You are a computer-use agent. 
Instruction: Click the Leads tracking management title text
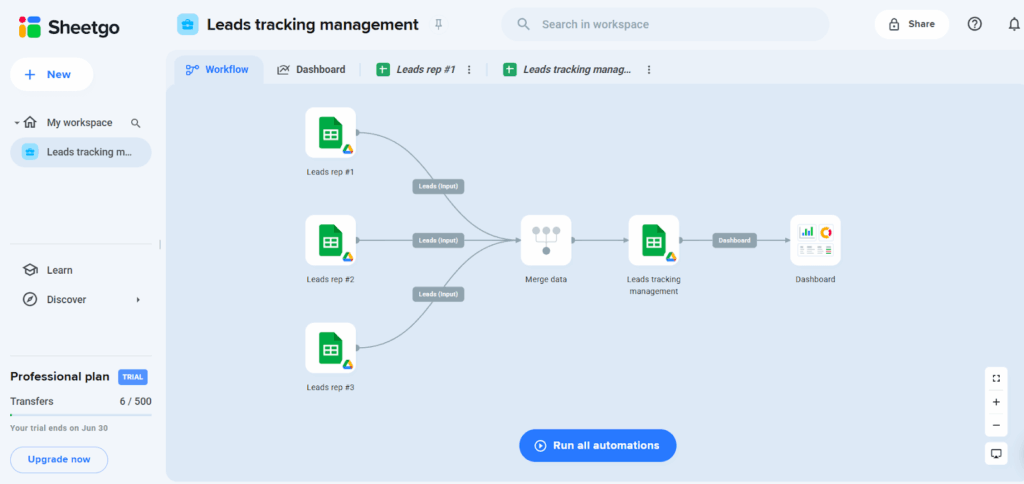(313, 25)
